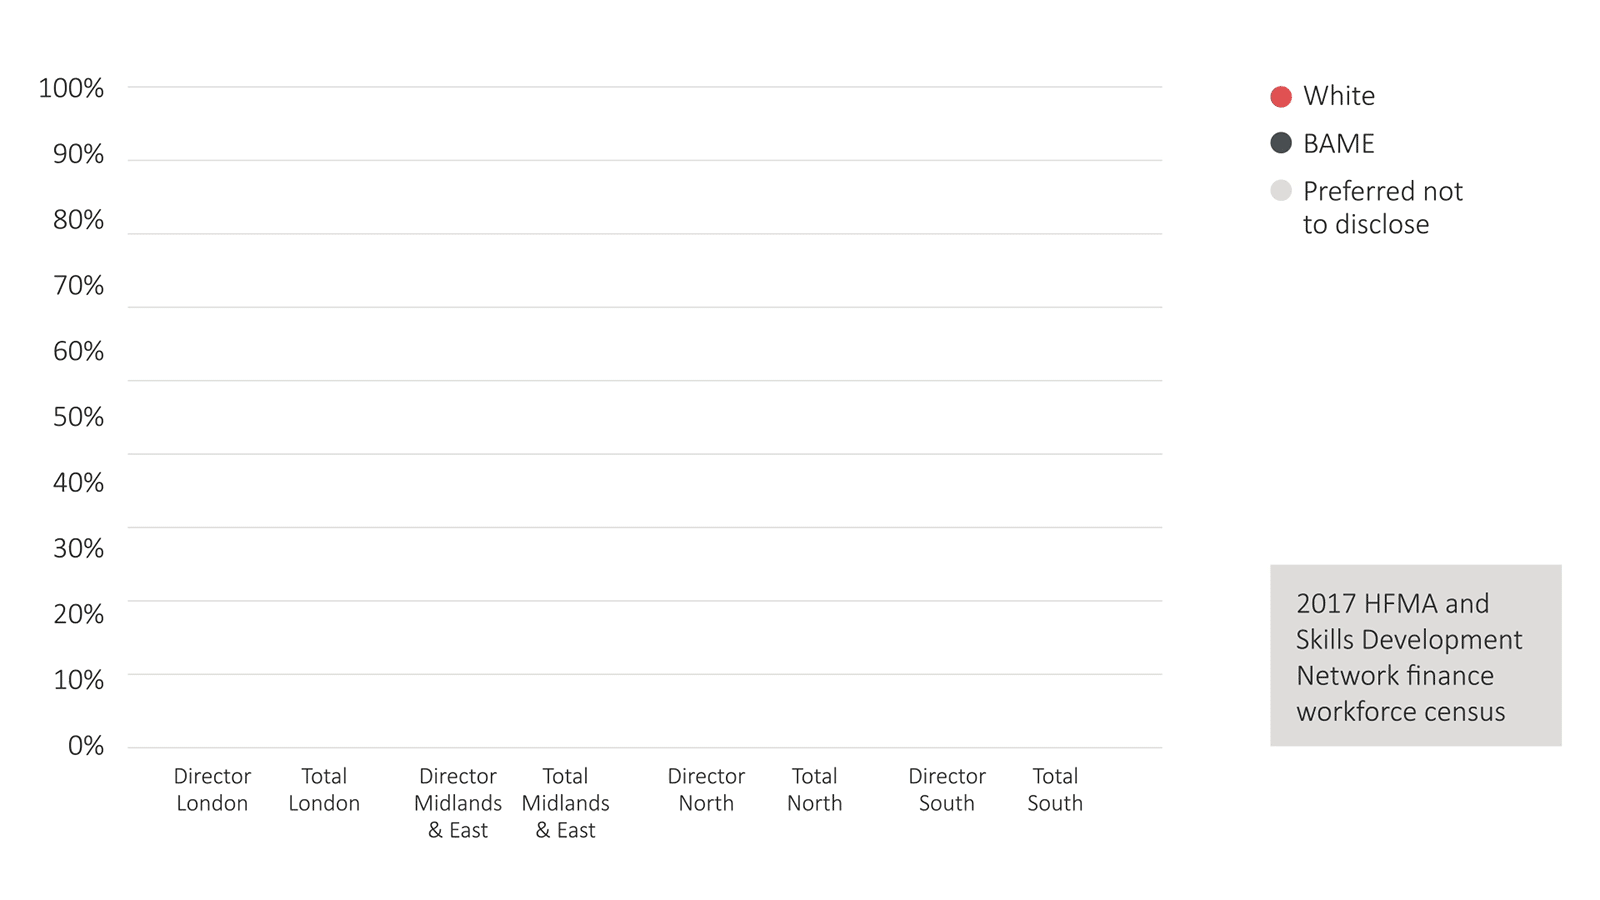Click the Total North axis label
Image resolution: width=1600 pixels, height=900 pixels.
pyautogui.click(x=814, y=790)
